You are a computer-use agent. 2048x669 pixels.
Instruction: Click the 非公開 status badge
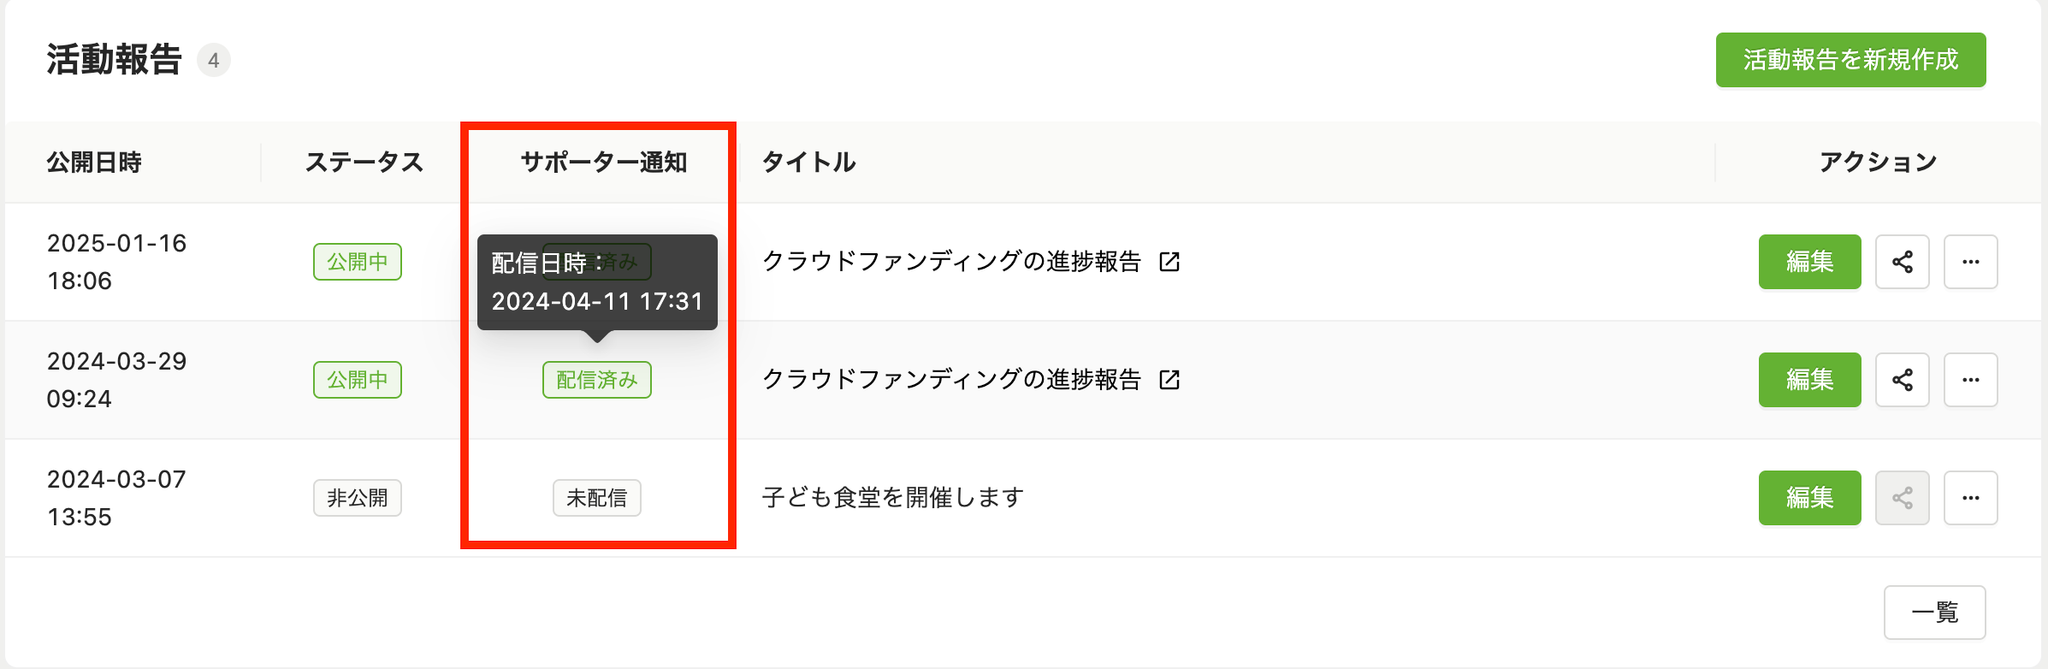(x=357, y=498)
